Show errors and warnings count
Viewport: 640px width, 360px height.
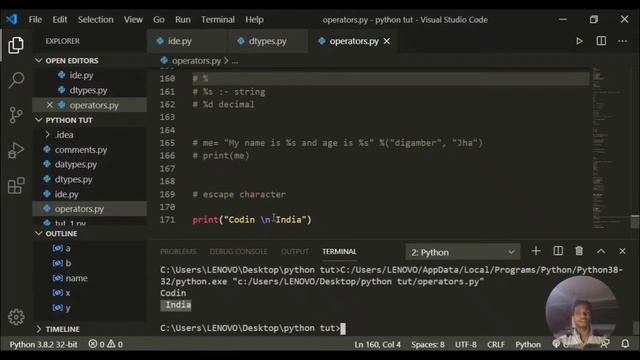106,344
